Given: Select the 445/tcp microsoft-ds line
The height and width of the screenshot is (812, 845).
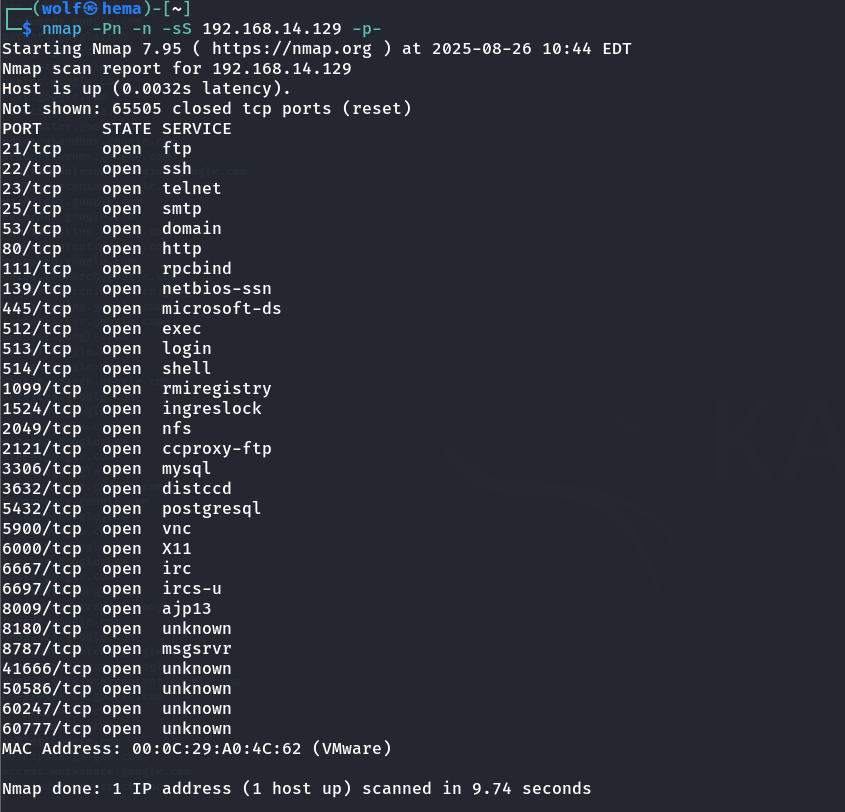Looking at the screenshot, I should tap(141, 308).
